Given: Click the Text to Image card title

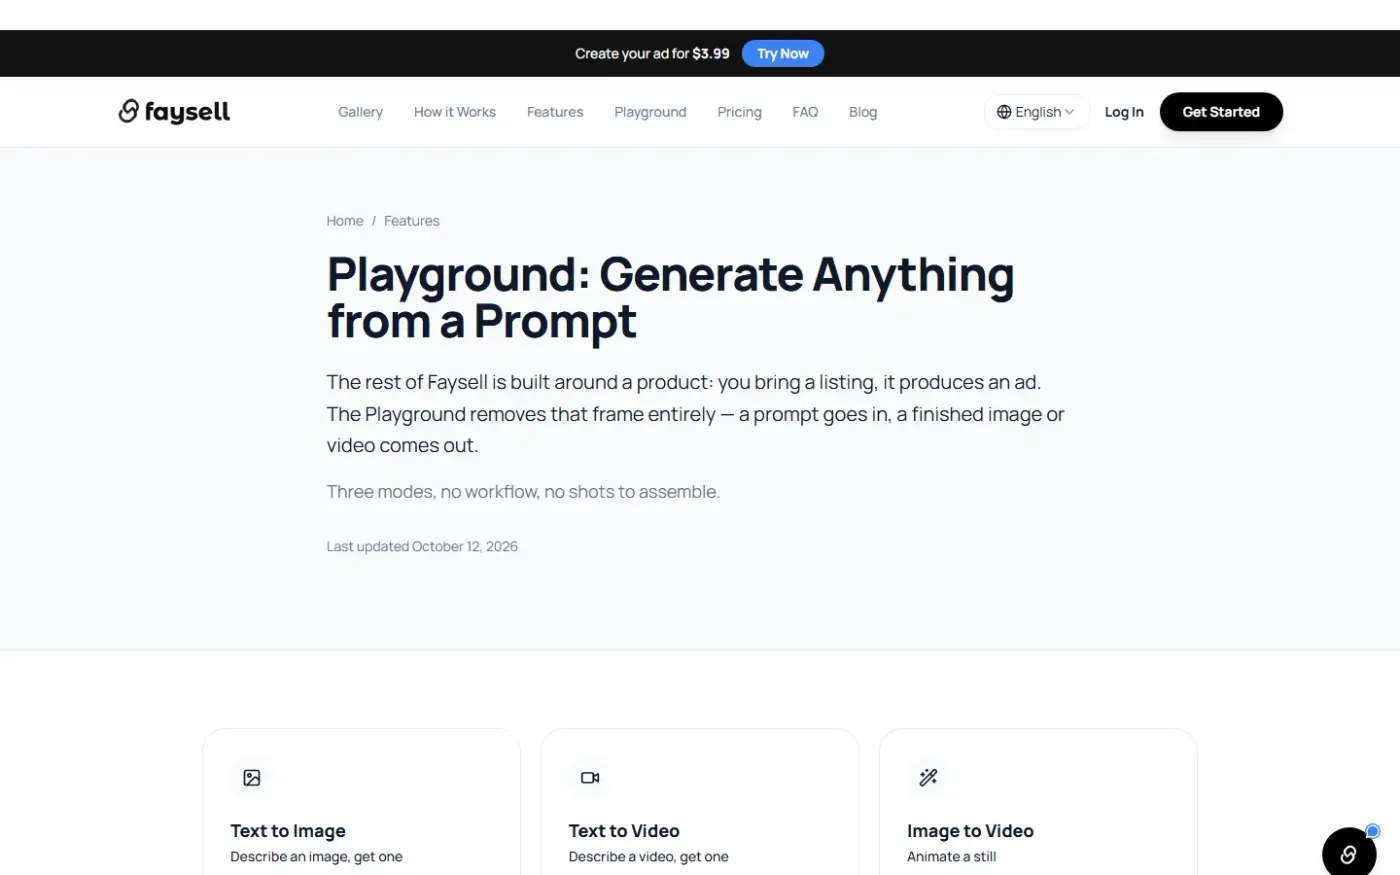Looking at the screenshot, I should coord(288,831).
